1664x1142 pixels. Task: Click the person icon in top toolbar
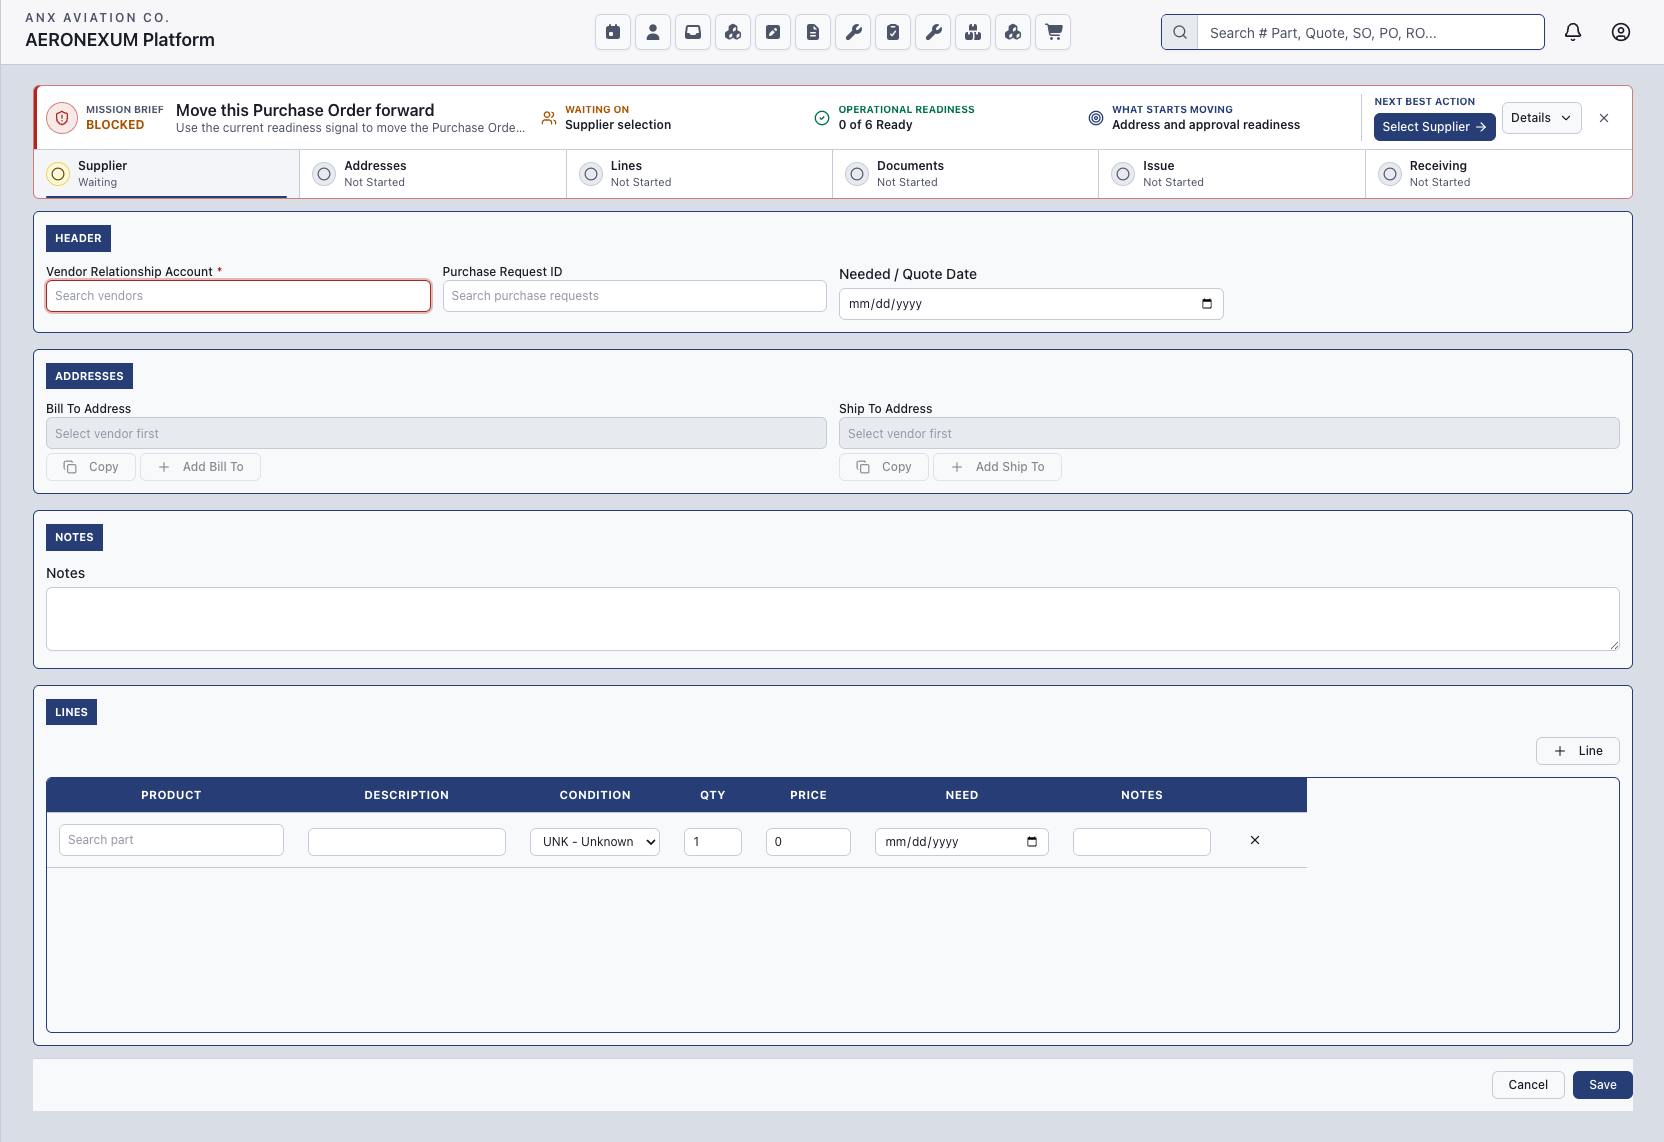653,32
